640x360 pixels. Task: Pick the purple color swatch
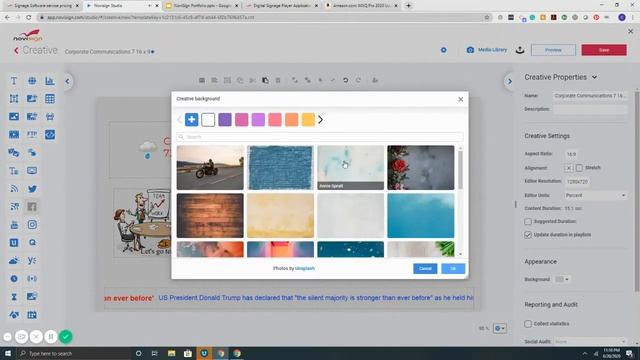(225, 120)
